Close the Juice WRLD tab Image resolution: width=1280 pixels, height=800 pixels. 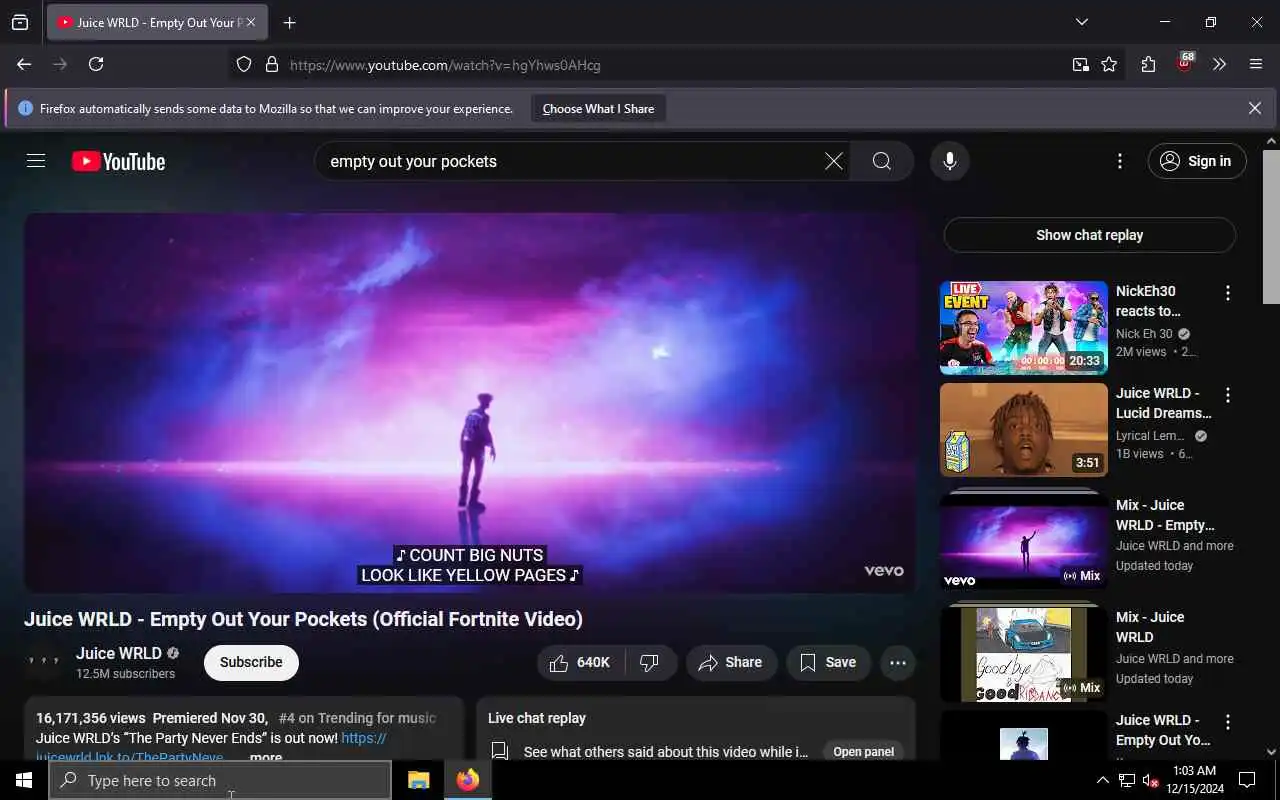pos(250,22)
